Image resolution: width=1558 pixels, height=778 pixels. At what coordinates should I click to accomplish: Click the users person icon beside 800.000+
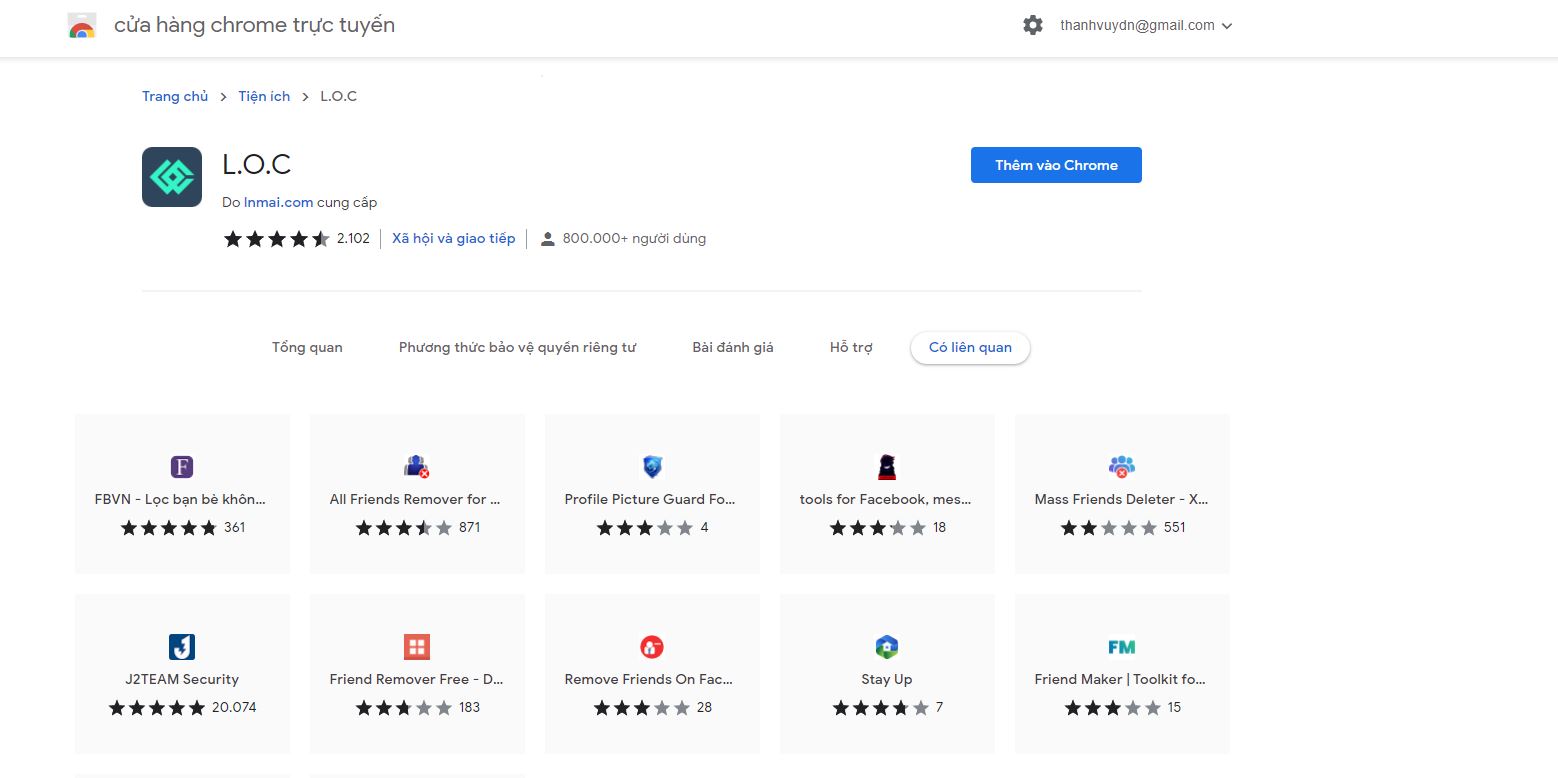547,239
